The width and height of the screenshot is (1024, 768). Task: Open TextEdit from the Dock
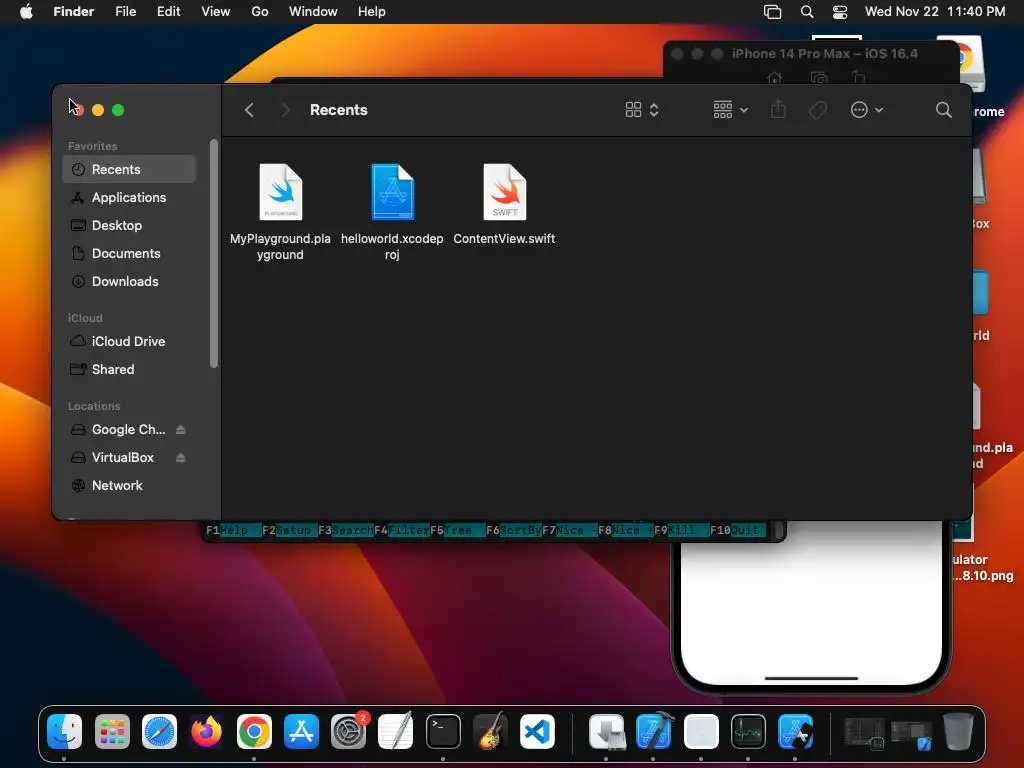396,731
